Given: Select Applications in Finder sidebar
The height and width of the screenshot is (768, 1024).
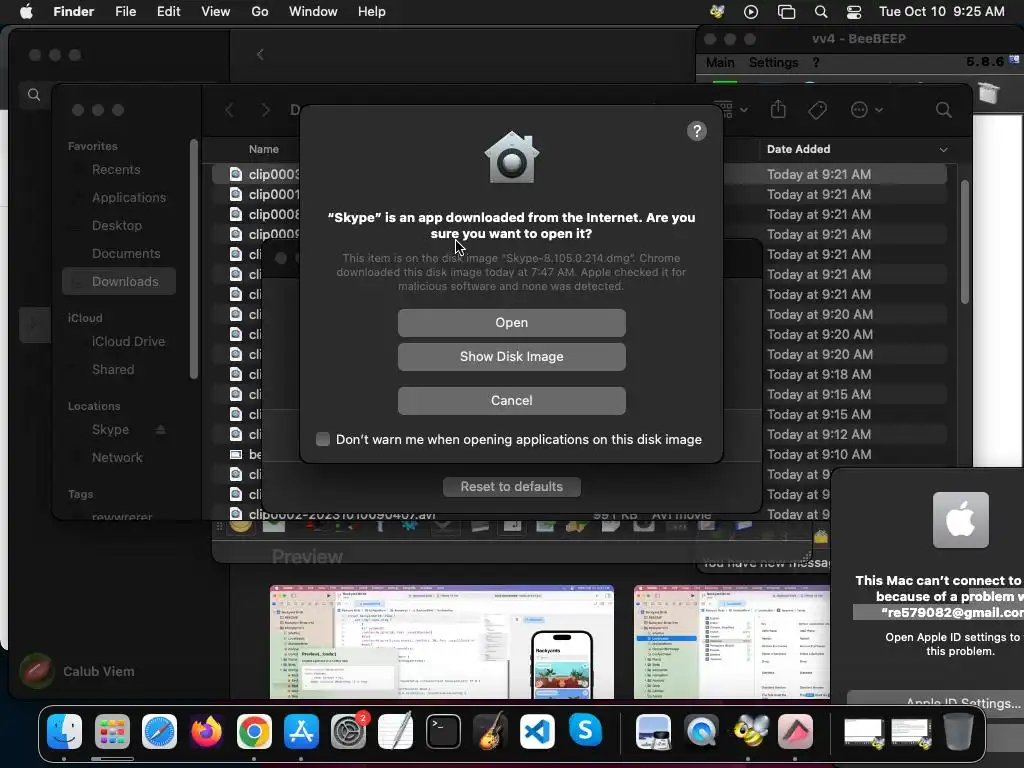Looking at the screenshot, I should pyautogui.click(x=129, y=198).
